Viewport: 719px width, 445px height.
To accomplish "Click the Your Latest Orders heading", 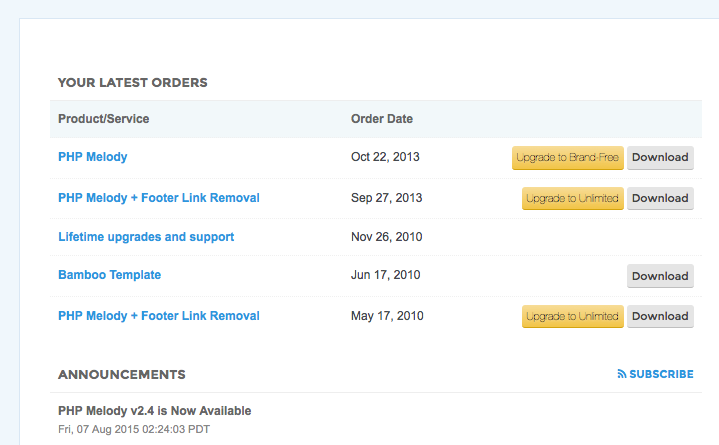I will tap(133, 82).
